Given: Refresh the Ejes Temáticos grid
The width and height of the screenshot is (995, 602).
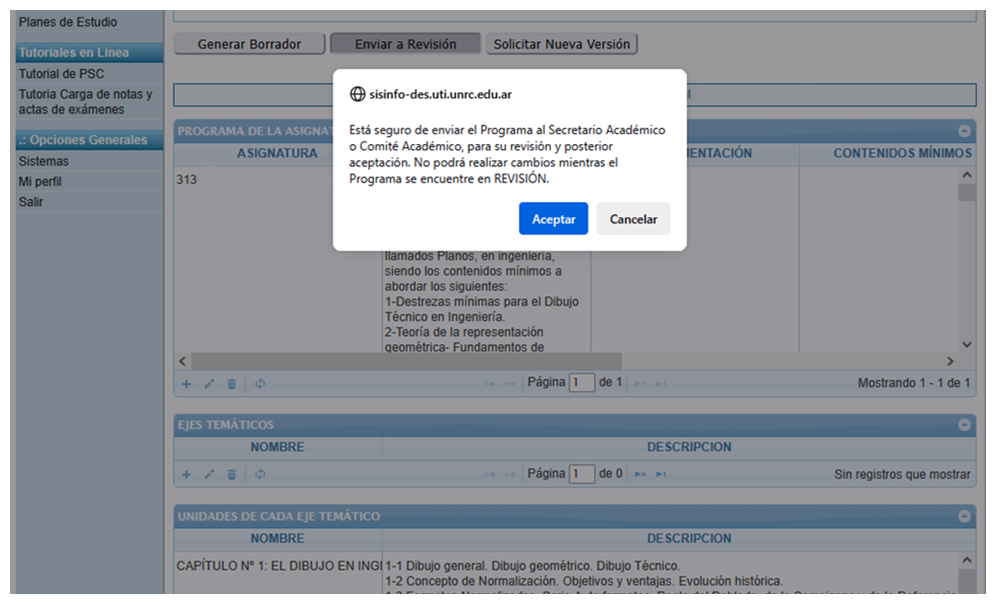Looking at the screenshot, I should [x=260, y=474].
